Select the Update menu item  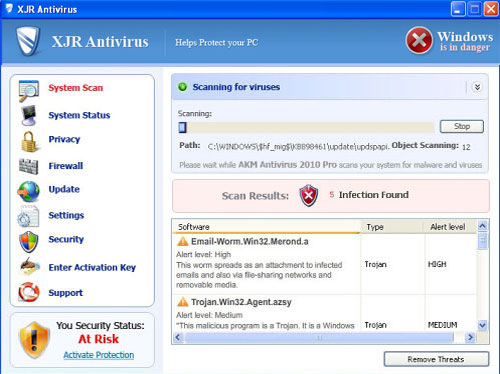[x=64, y=189]
